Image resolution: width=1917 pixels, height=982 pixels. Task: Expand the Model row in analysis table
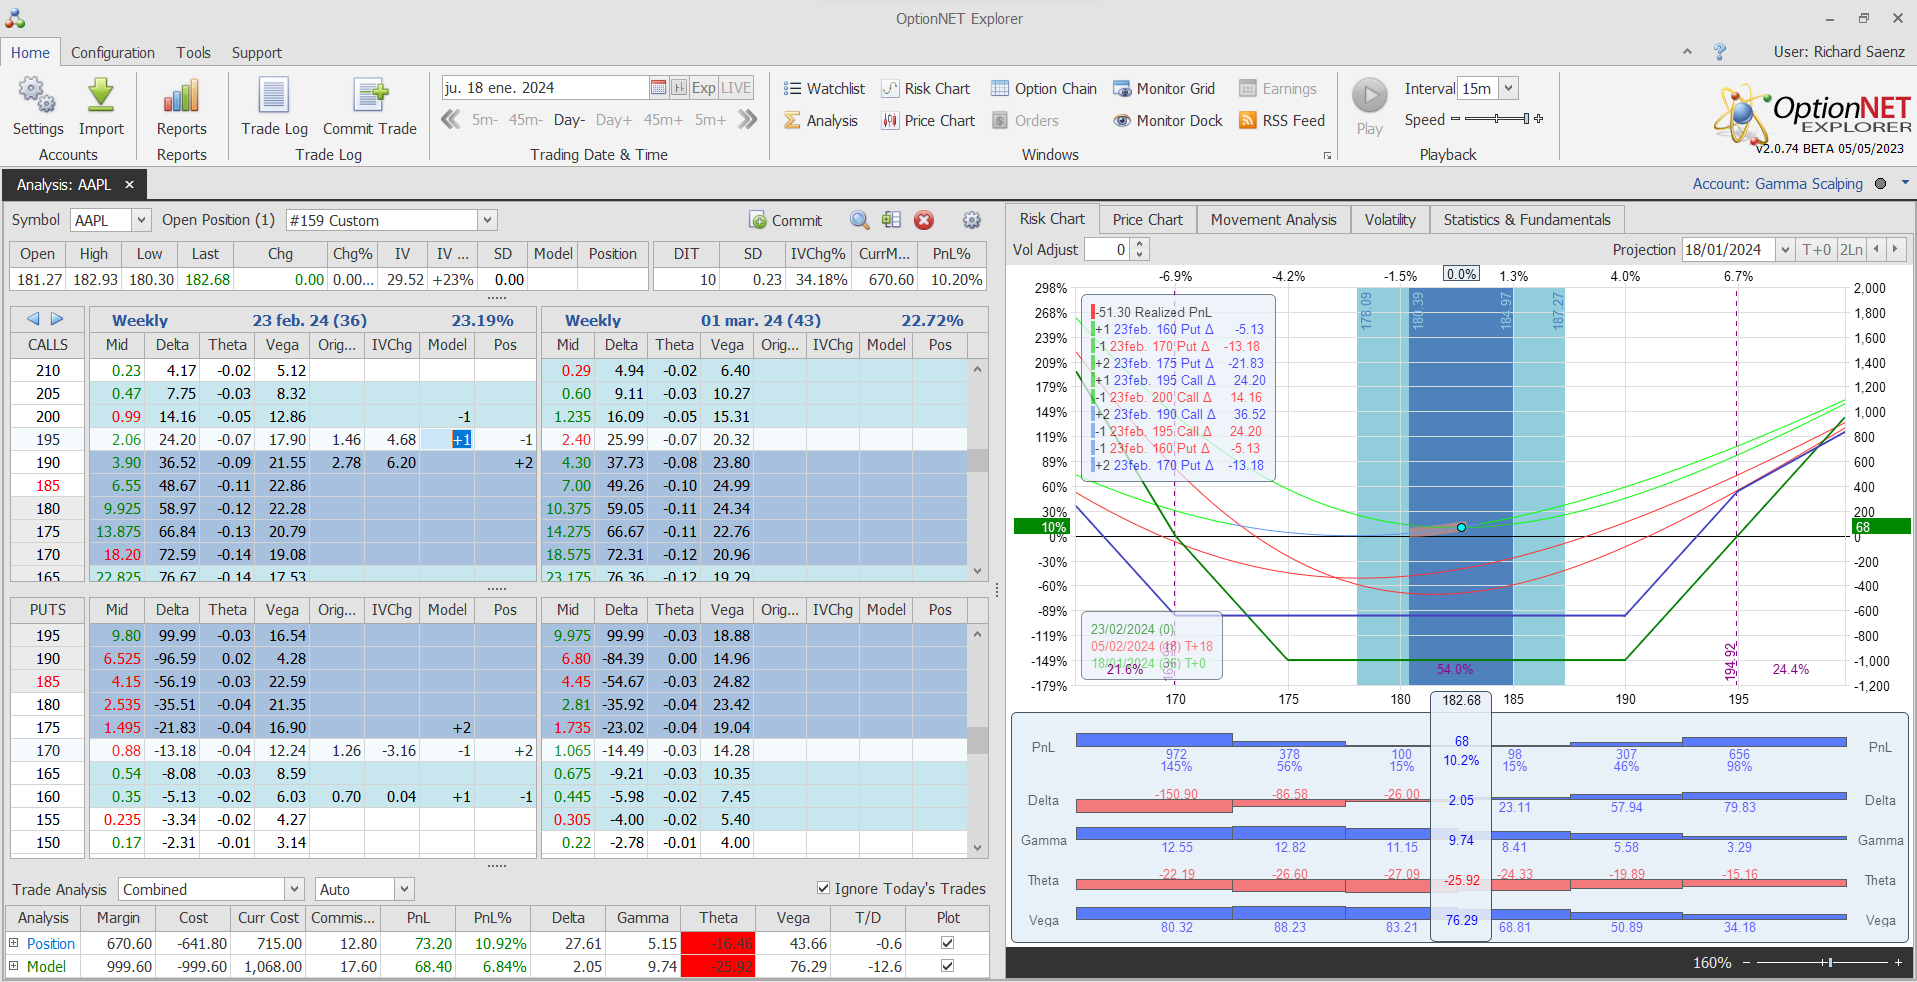point(14,966)
